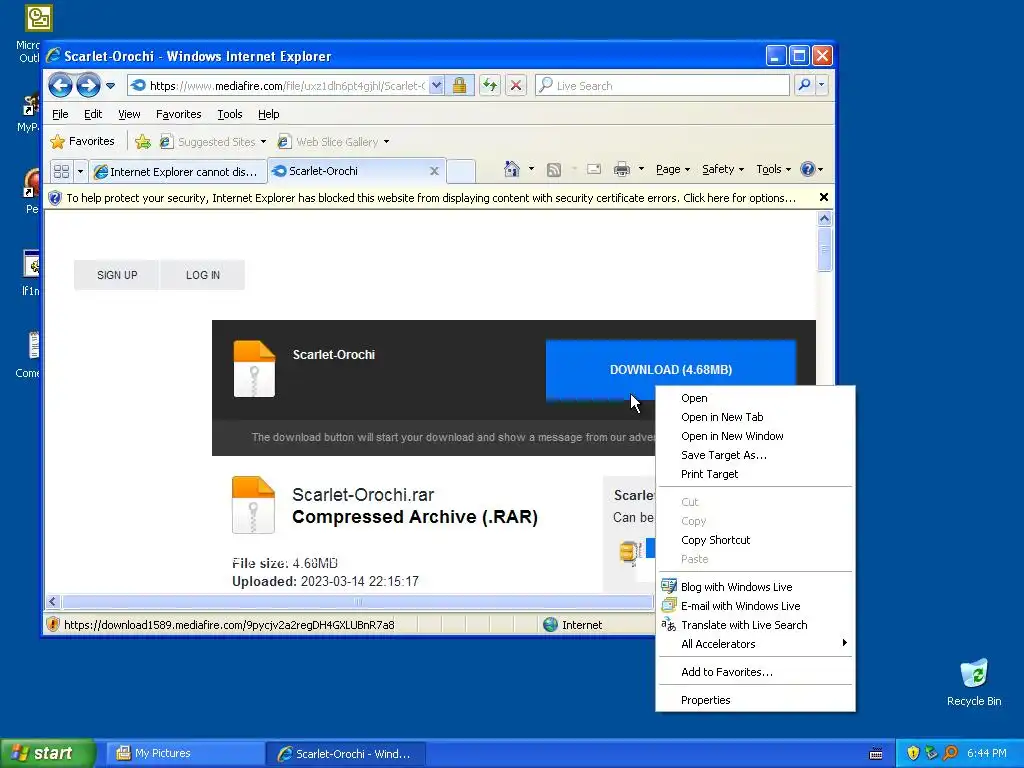Click the Print icon
Screen dimensions: 1024x768
pyautogui.click(x=622, y=170)
